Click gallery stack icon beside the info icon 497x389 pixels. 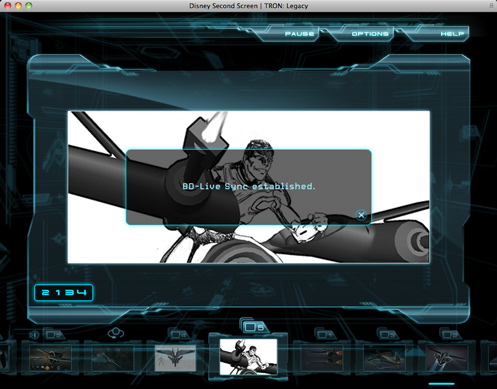[x=53, y=334]
